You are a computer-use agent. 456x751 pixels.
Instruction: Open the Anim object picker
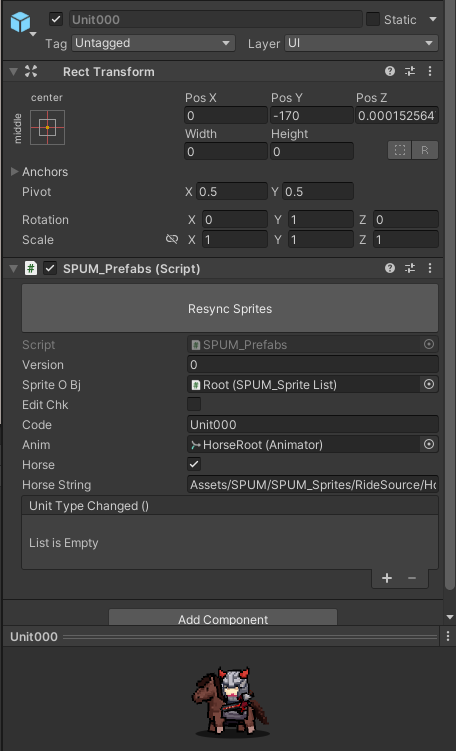coord(429,444)
